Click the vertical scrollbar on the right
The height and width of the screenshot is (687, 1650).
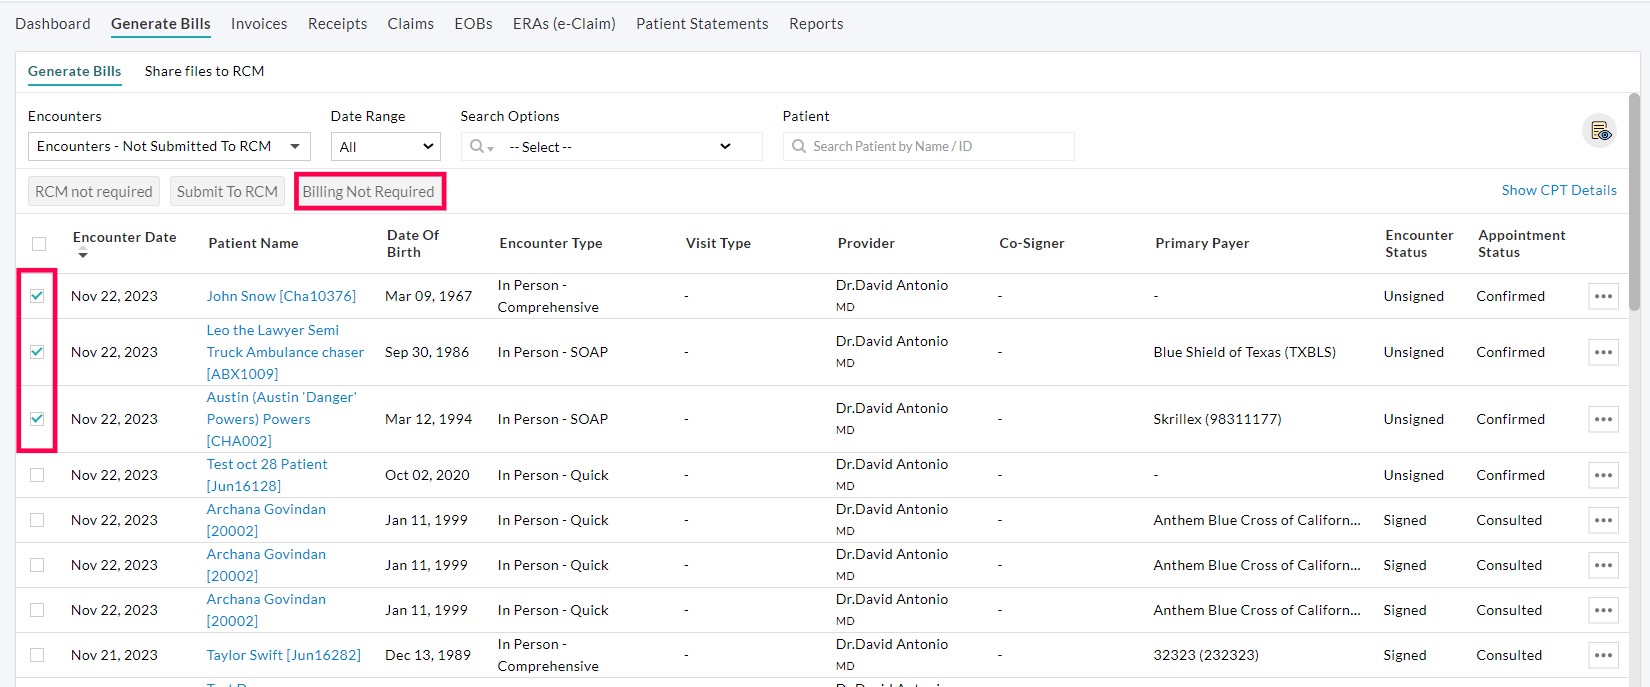point(1634,200)
